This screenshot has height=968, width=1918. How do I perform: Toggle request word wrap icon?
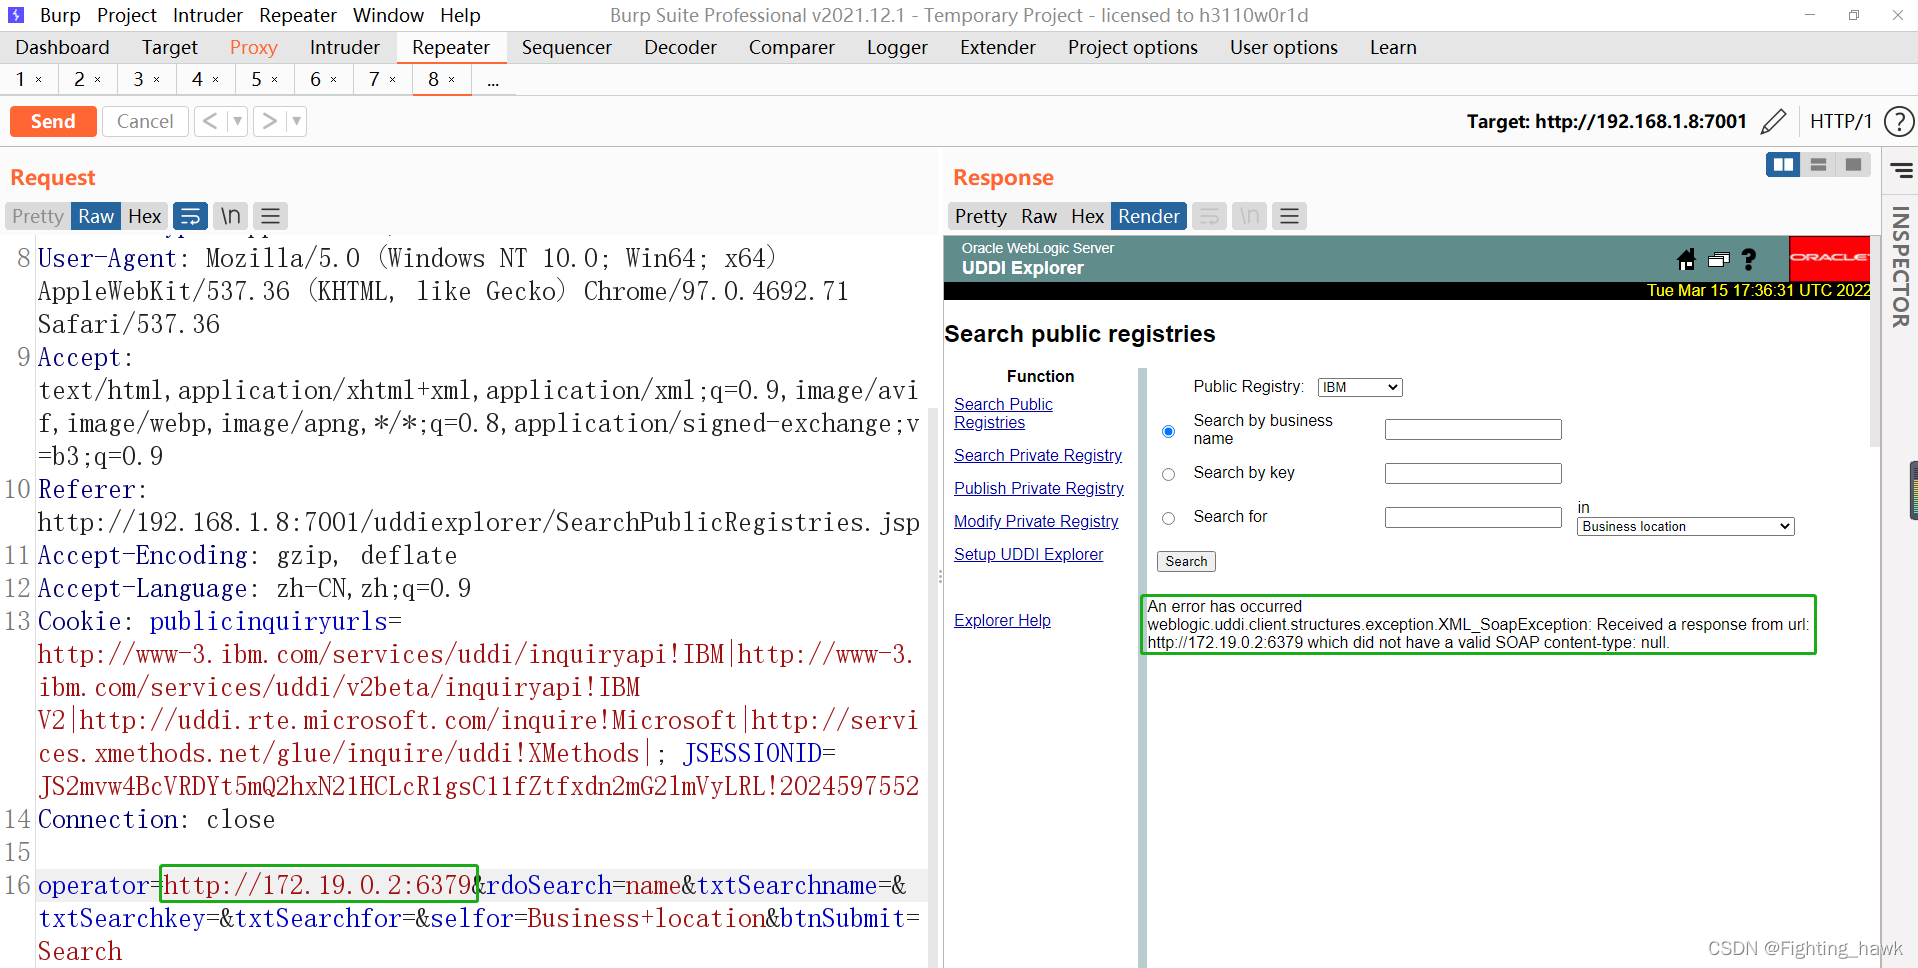click(190, 216)
